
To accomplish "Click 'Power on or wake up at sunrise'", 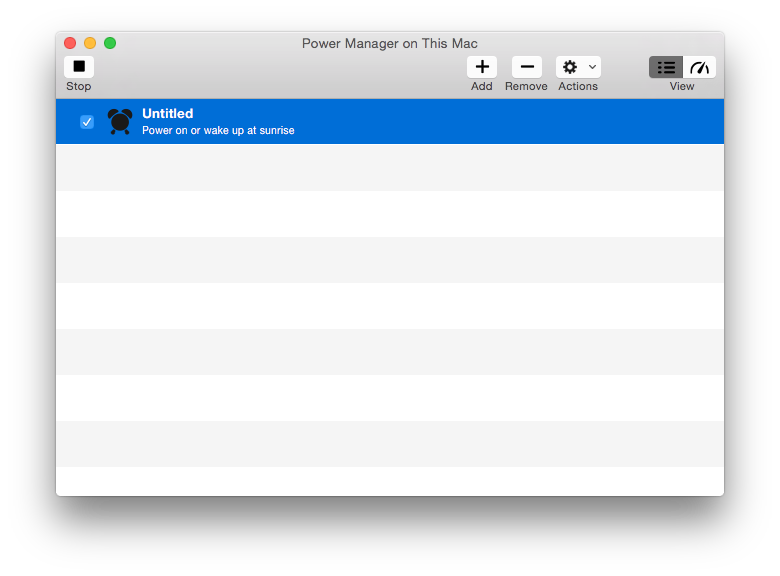I will 218,130.
